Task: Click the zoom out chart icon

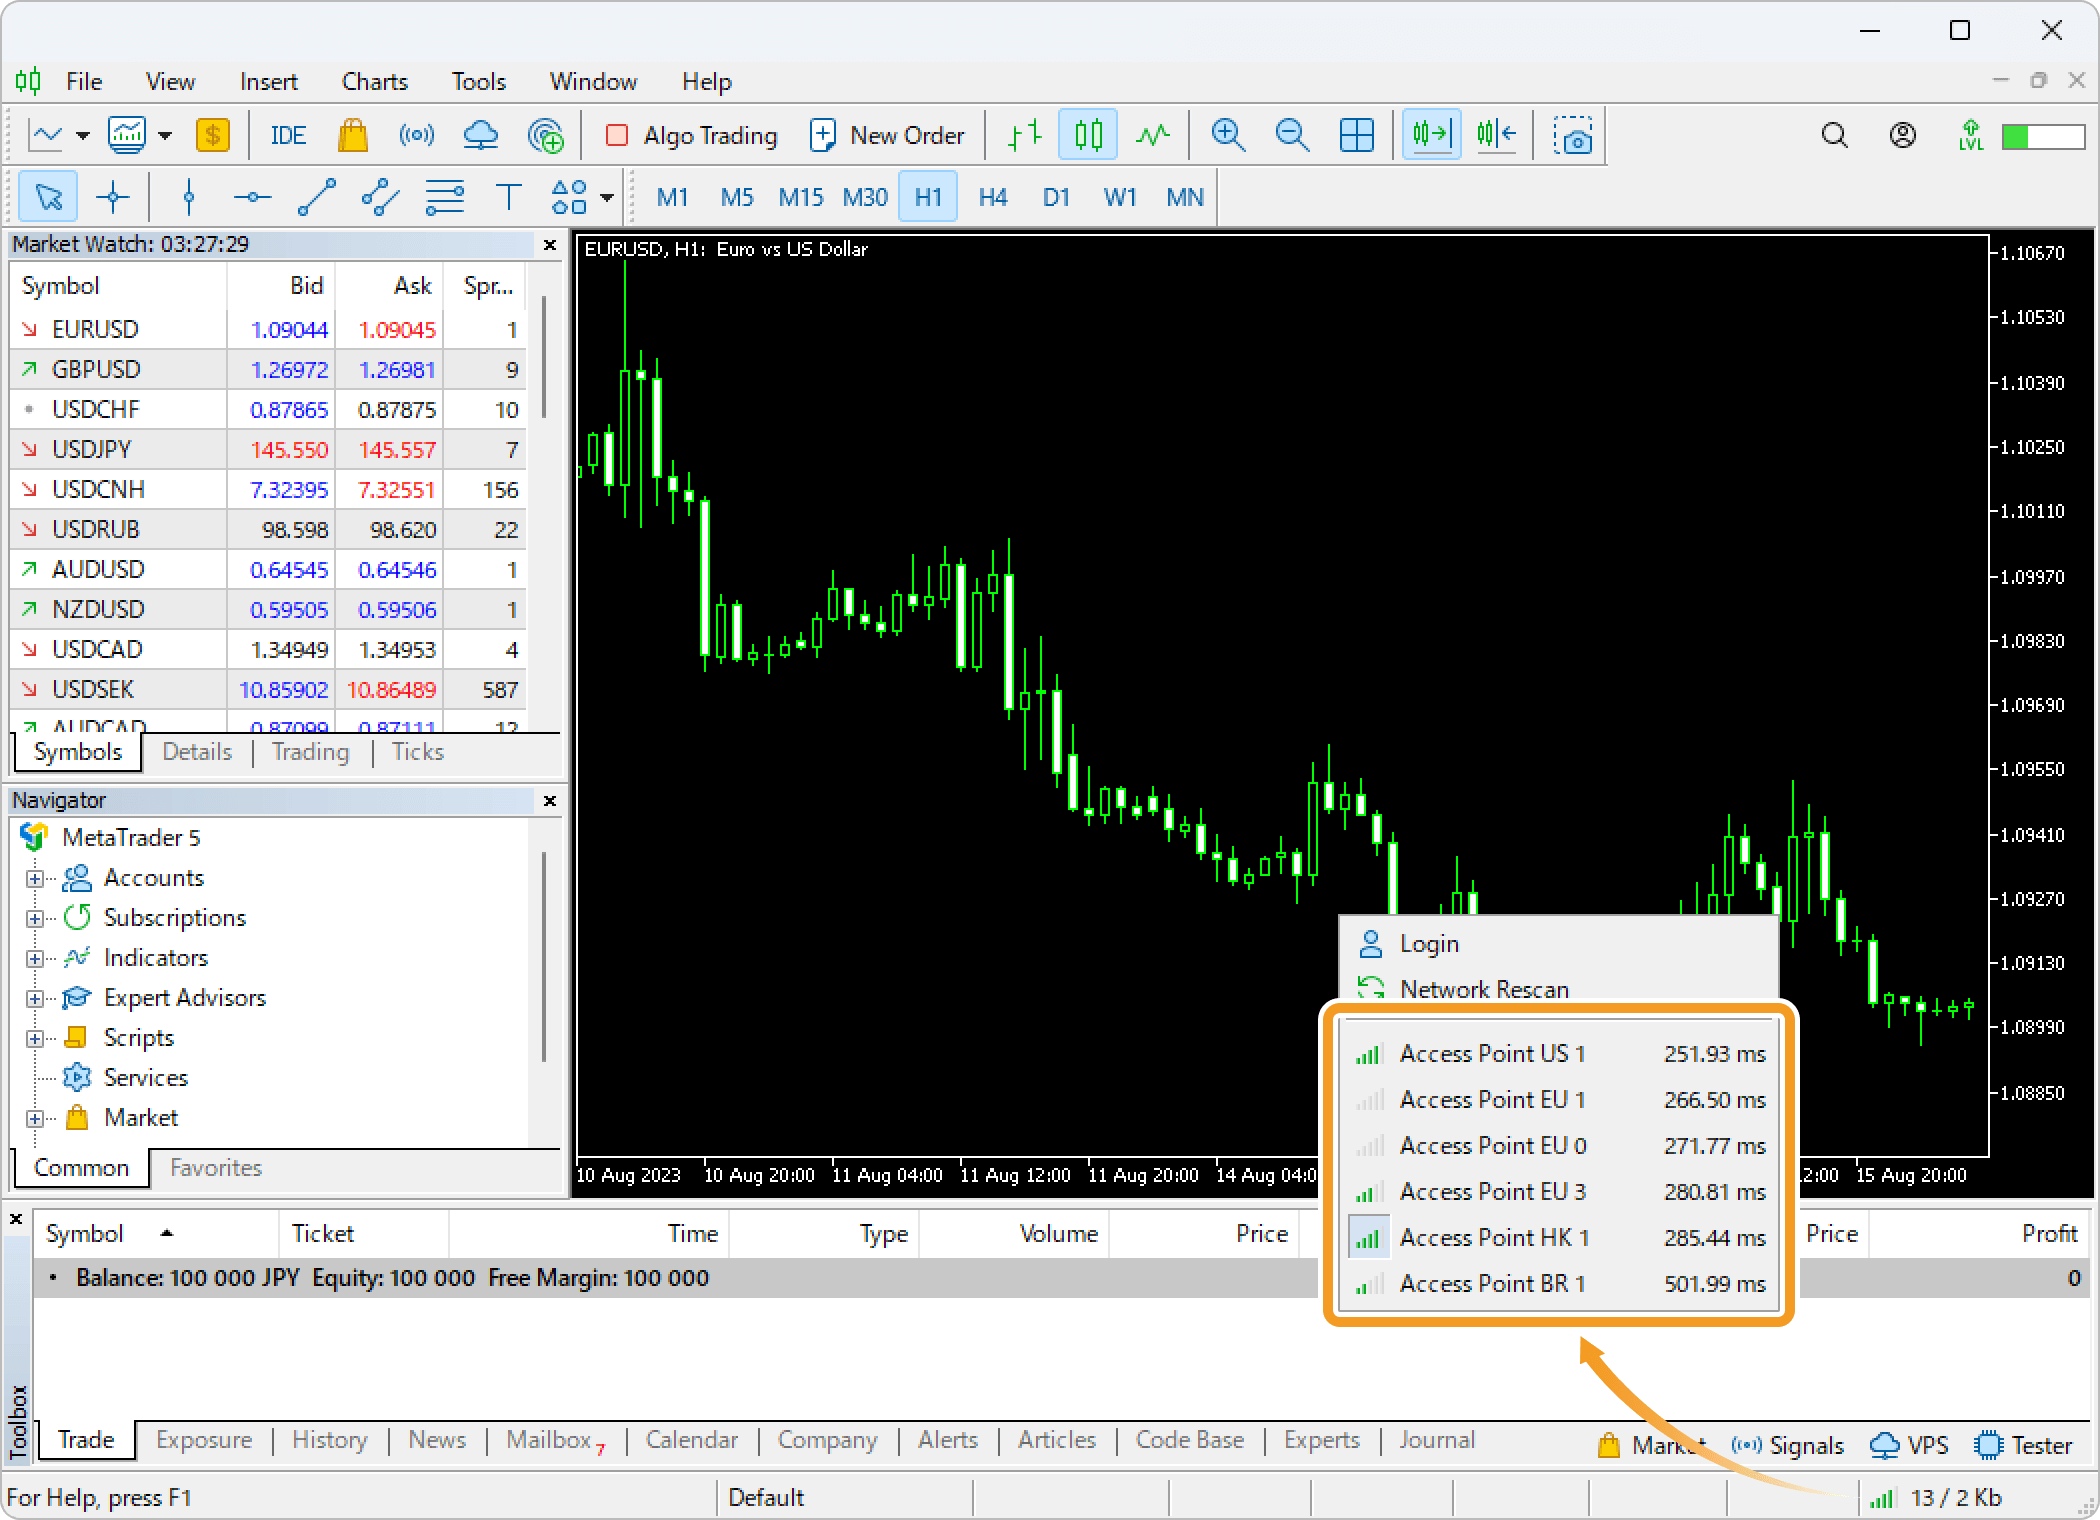Action: (x=1291, y=135)
